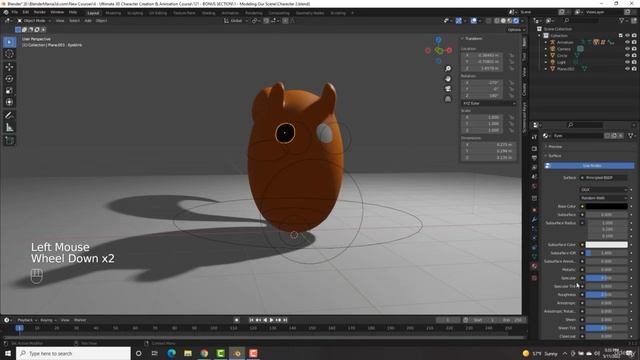The image size is (640, 360).
Task: Toggle snapping magnet in viewport header
Action: [266, 20]
